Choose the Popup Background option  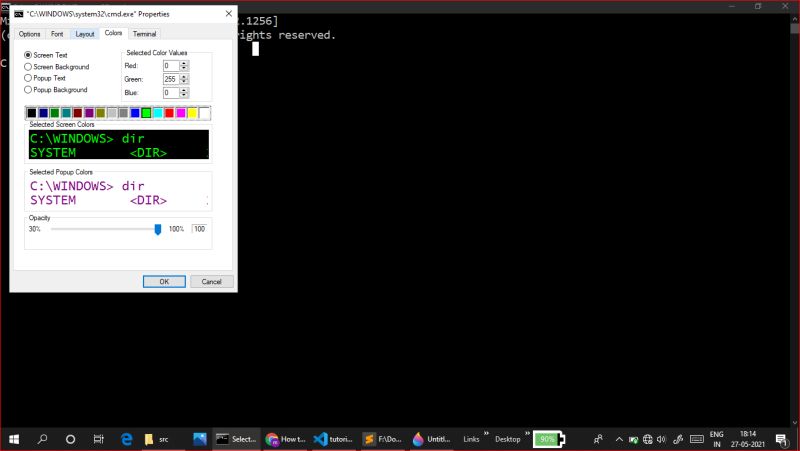pos(28,89)
